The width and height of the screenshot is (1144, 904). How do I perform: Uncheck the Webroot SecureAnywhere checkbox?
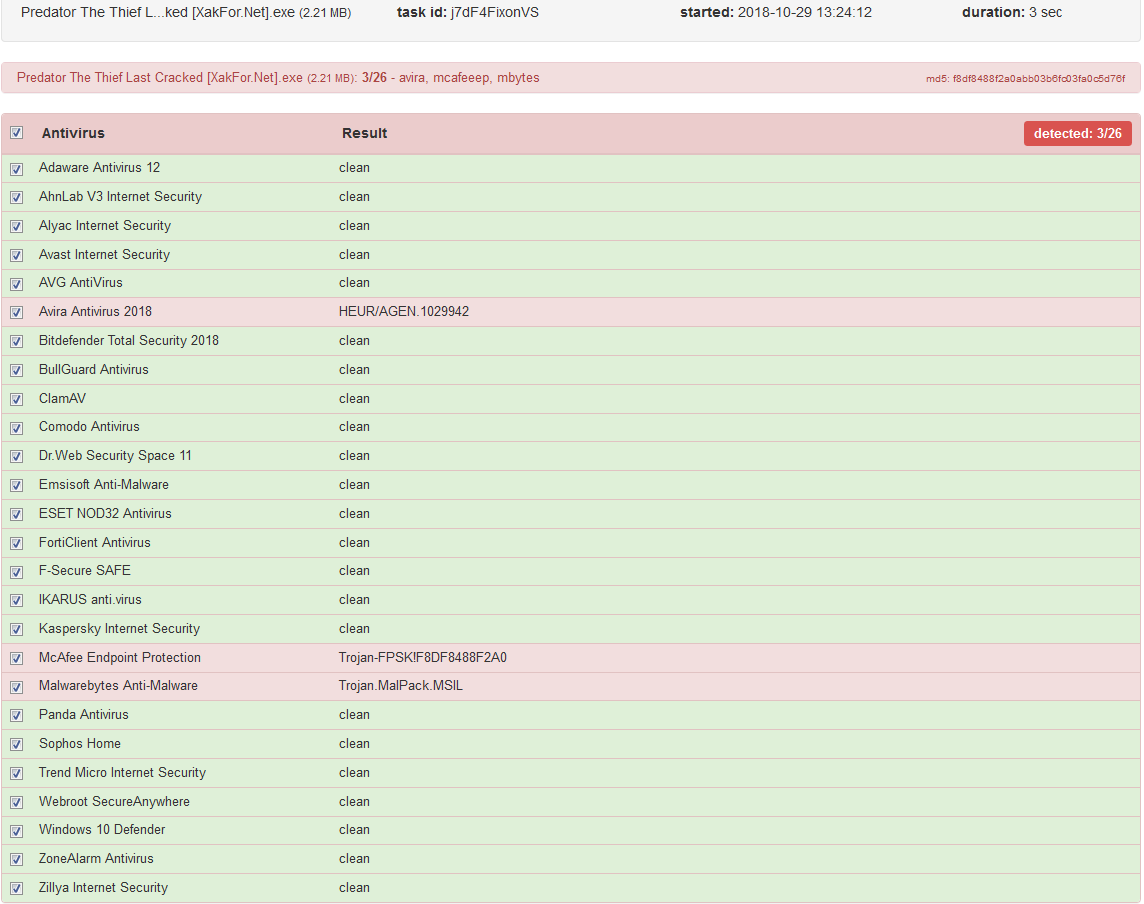[x=17, y=803]
